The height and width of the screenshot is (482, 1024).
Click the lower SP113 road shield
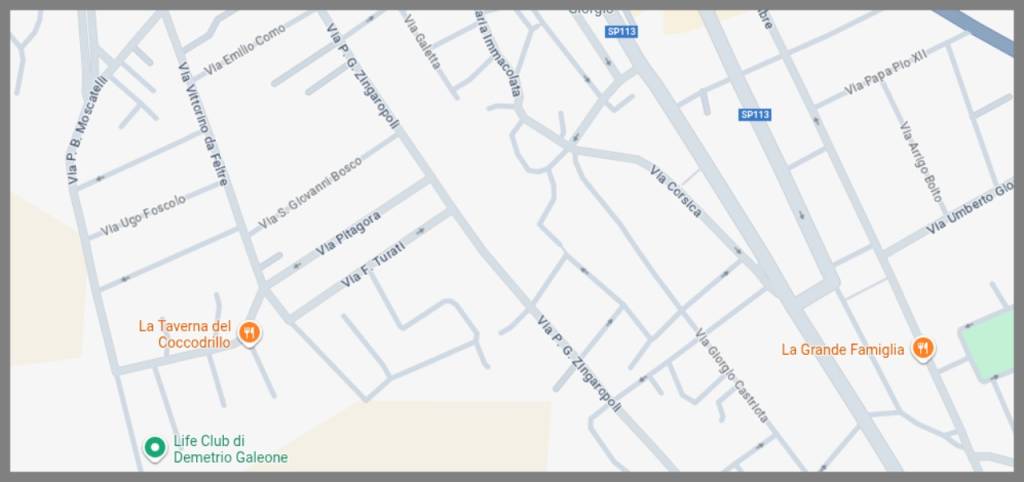(x=755, y=114)
